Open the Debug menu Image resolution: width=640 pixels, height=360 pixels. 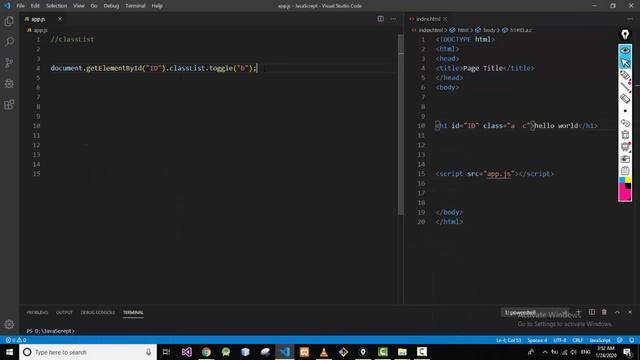111,6
